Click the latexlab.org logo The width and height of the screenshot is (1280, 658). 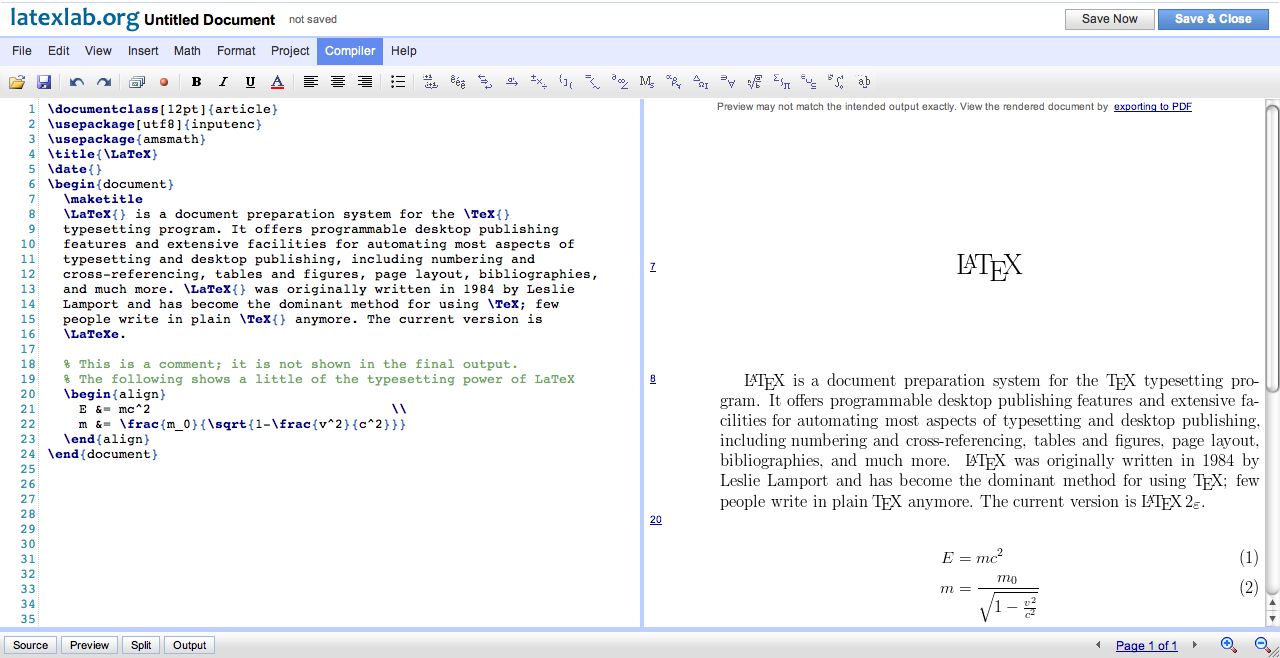[x=74, y=17]
